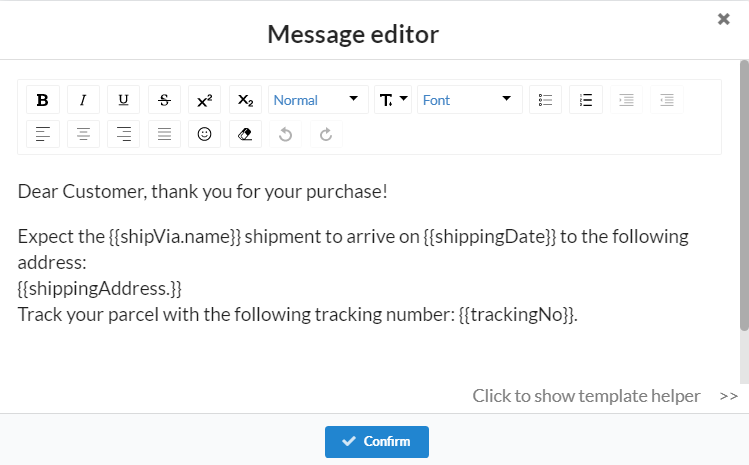749x465 pixels.
Task: Redo the last edit
Action: 326,134
